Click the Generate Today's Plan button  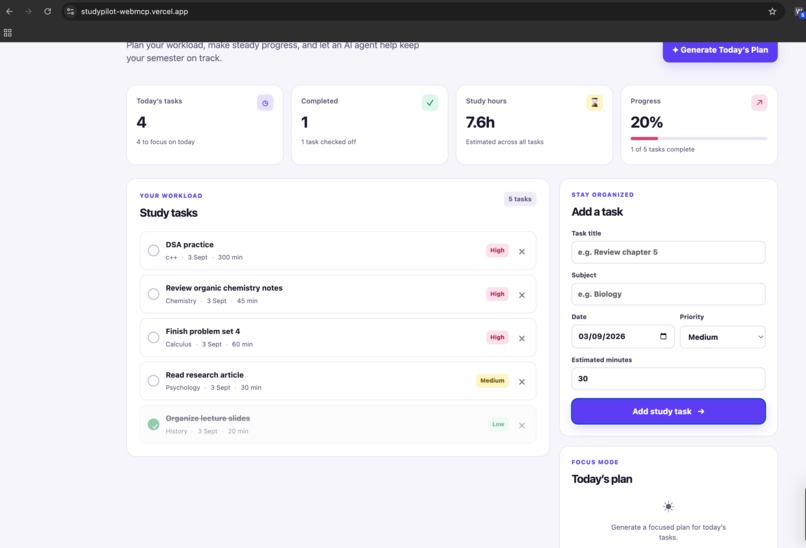point(720,50)
